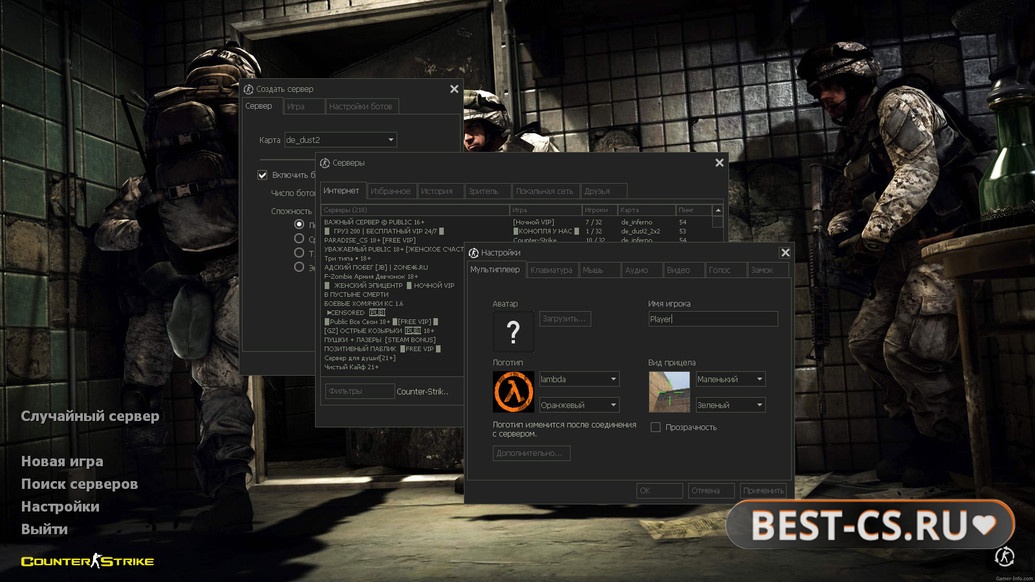Click Новая игра in main menu
Screen dimensions: 1035x582
[x=62, y=461]
